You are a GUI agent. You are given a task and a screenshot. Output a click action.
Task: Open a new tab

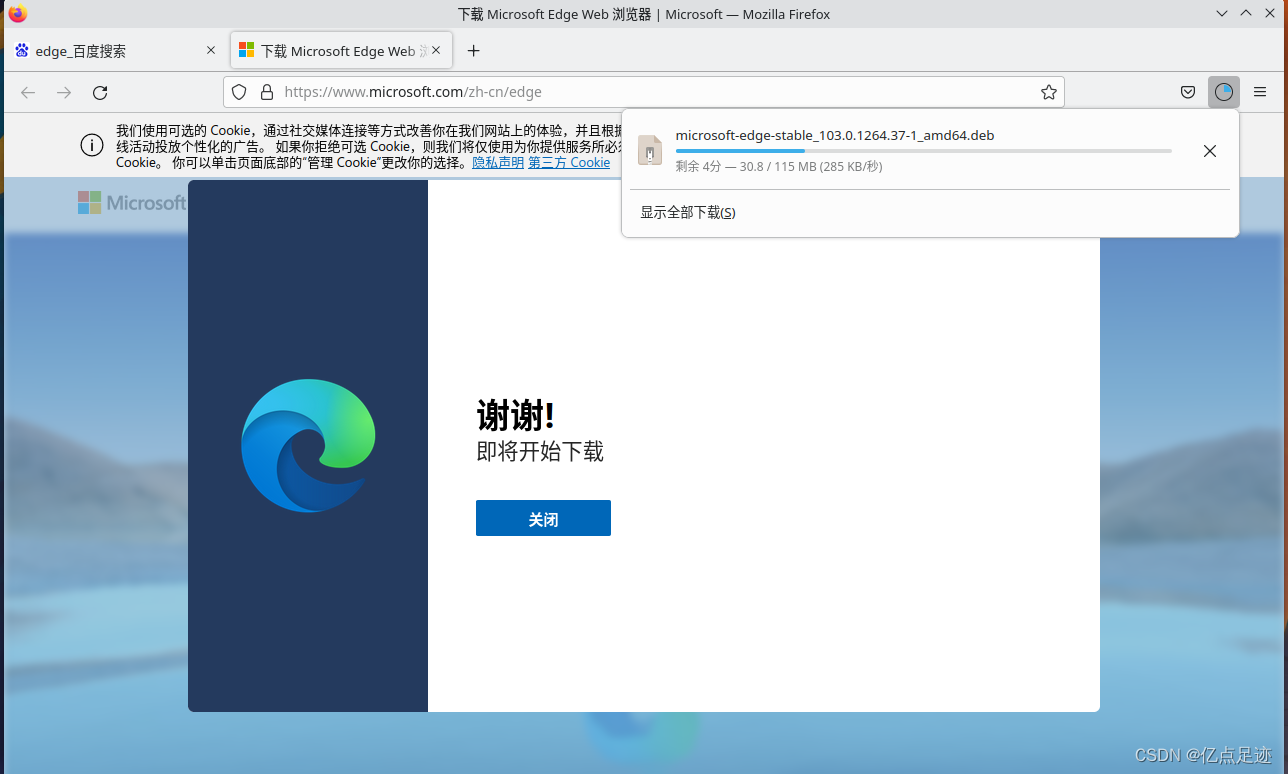click(474, 51)
